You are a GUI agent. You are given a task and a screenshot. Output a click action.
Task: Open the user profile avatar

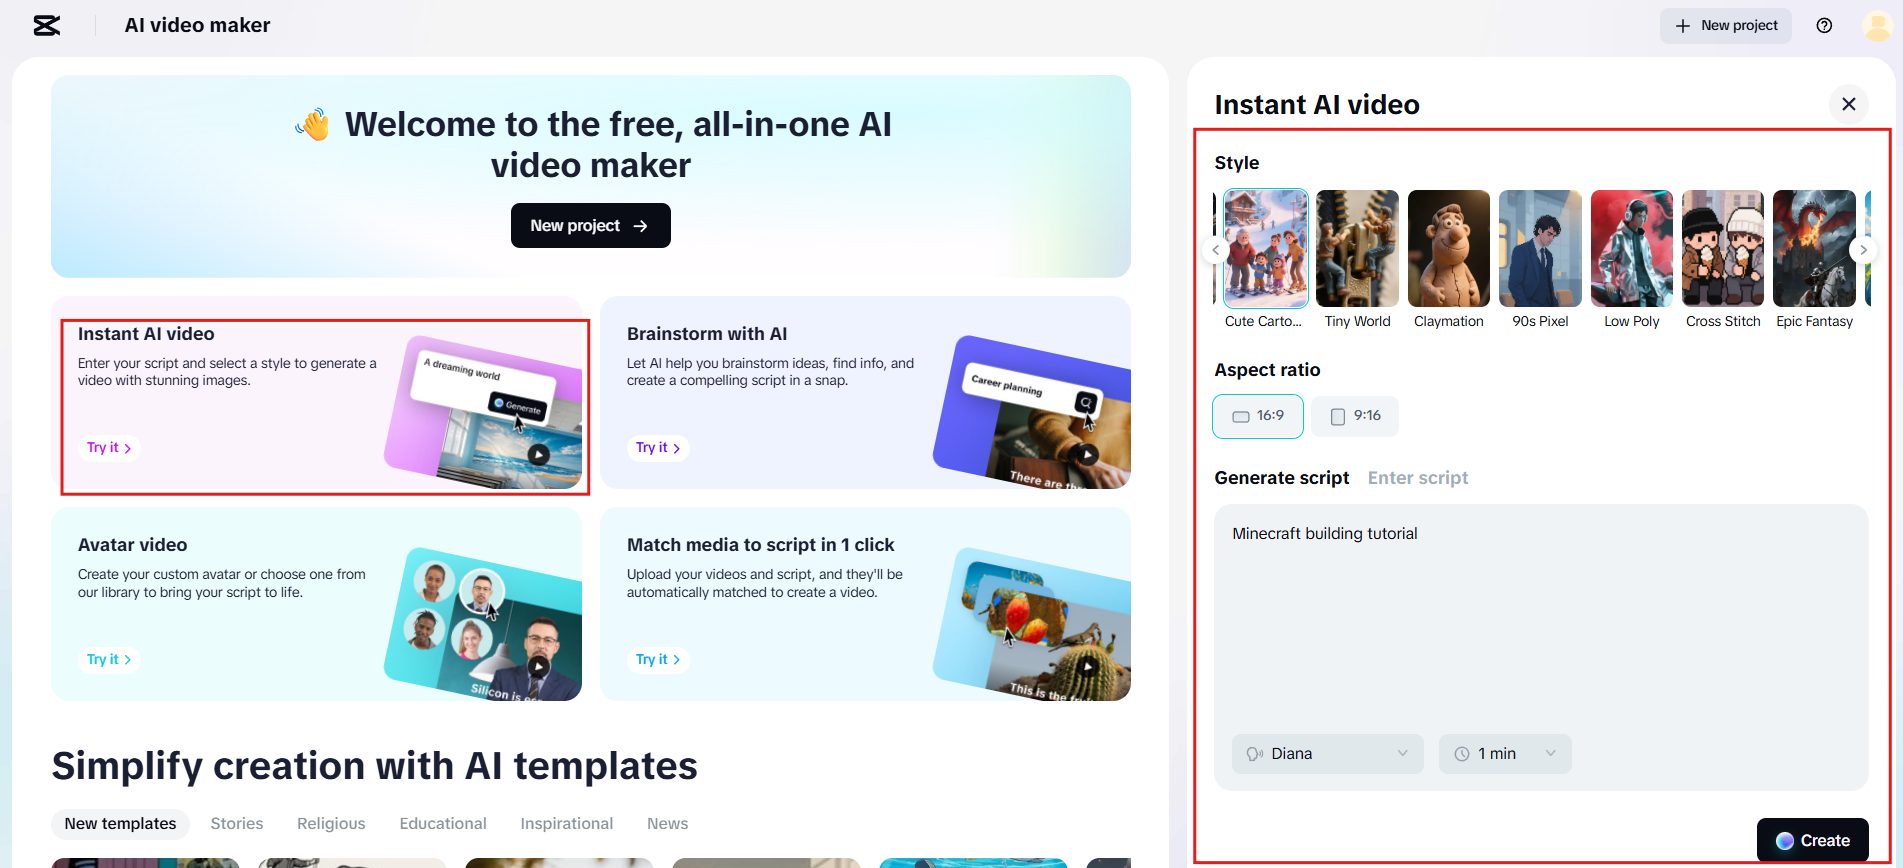point(1876,26)
